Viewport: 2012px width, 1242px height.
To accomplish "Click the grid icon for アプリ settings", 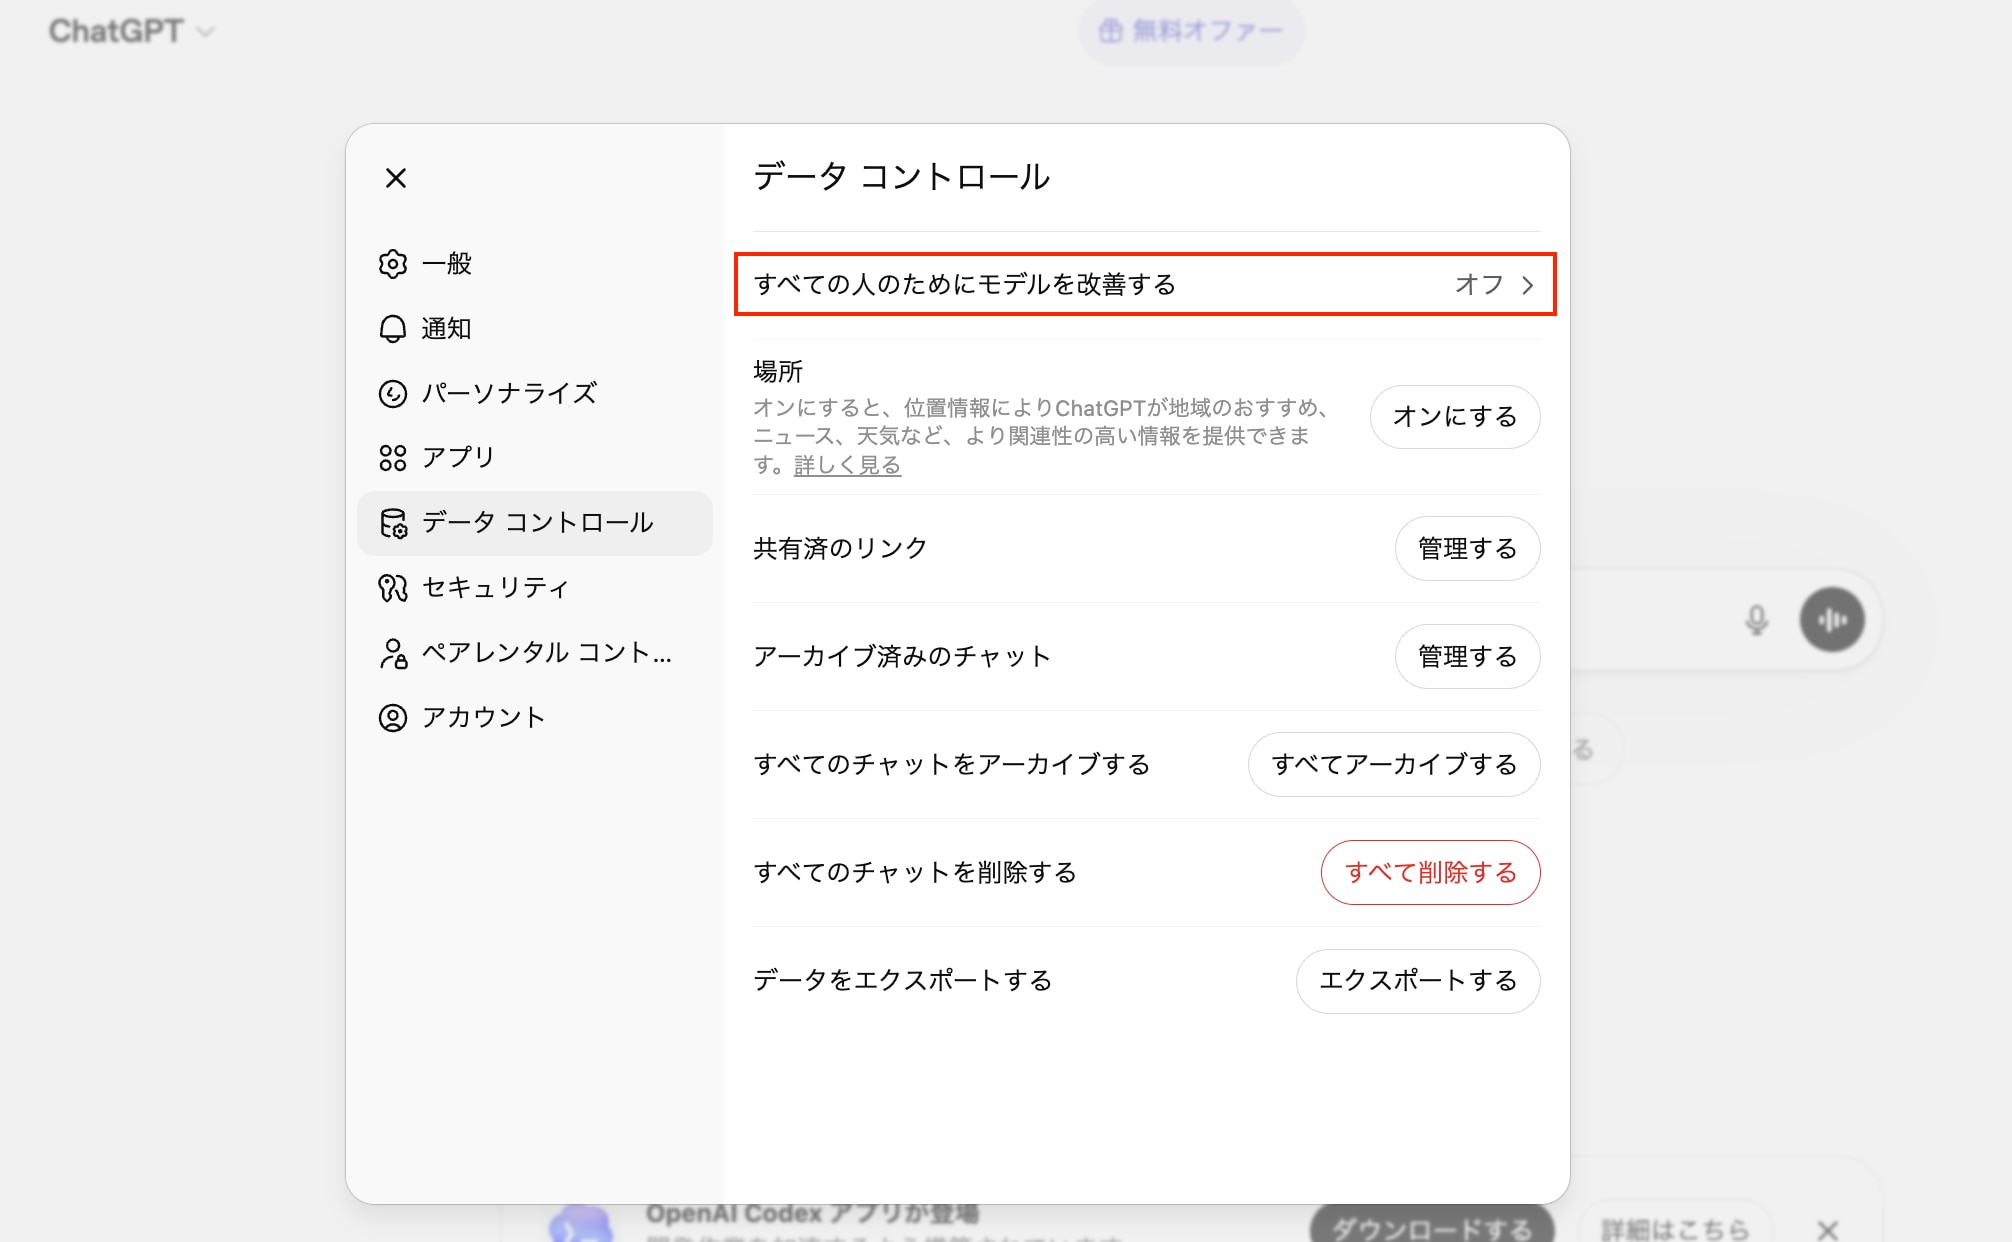I will click(x=394, y=457).
